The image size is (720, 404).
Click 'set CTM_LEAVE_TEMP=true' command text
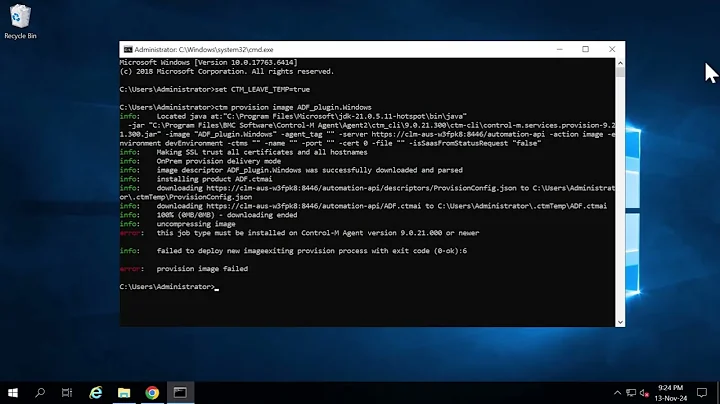click(262, 90)
